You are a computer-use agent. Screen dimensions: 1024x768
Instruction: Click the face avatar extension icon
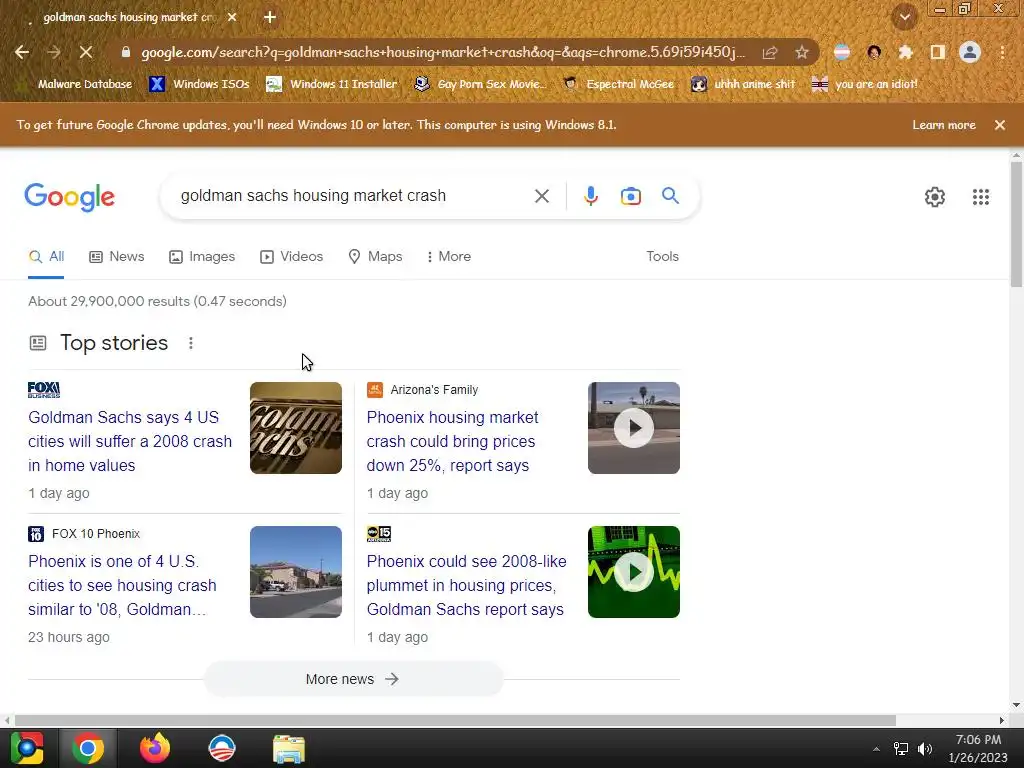(874, 52)
